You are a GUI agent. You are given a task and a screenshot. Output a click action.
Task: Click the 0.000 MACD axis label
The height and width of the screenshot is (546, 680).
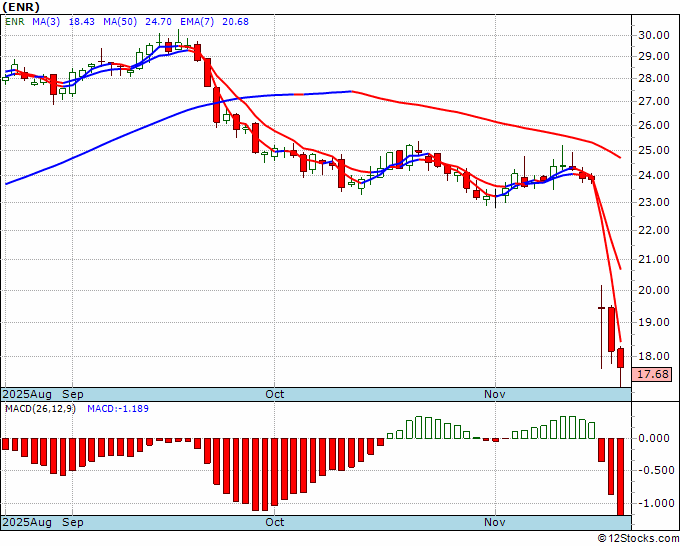[x=654, y=438]
